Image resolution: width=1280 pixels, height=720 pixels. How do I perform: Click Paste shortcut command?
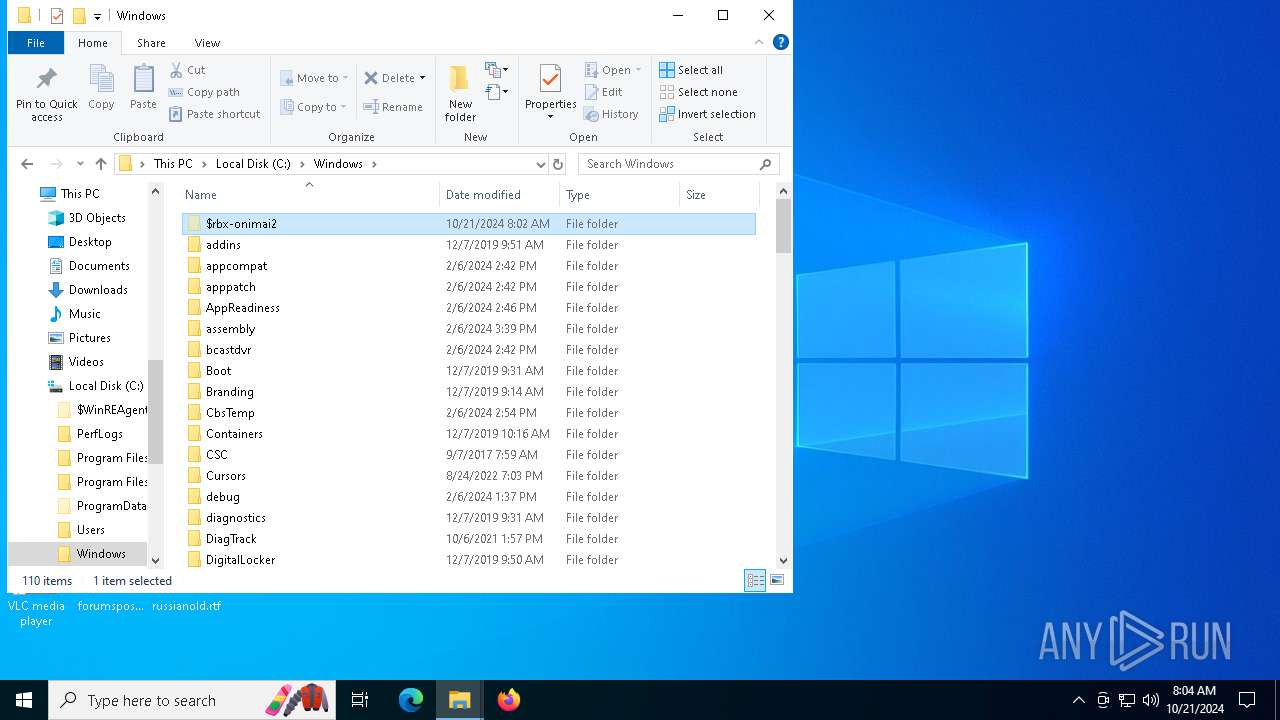click(x=214, y=114)
